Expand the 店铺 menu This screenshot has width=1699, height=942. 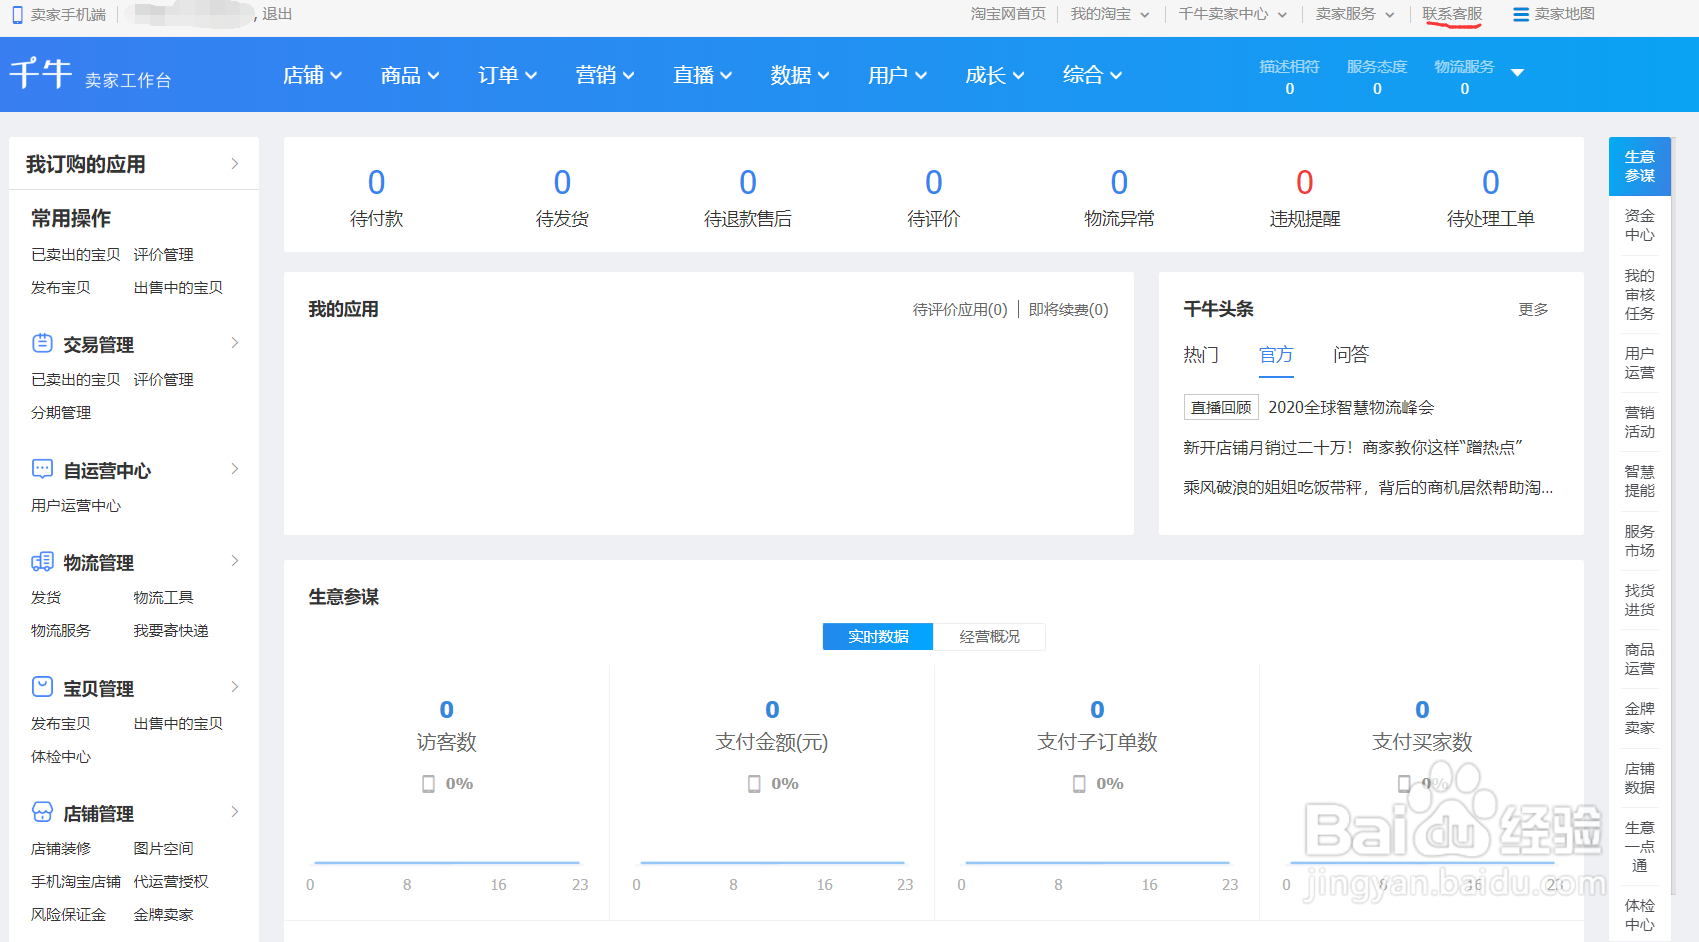[312, 75]
